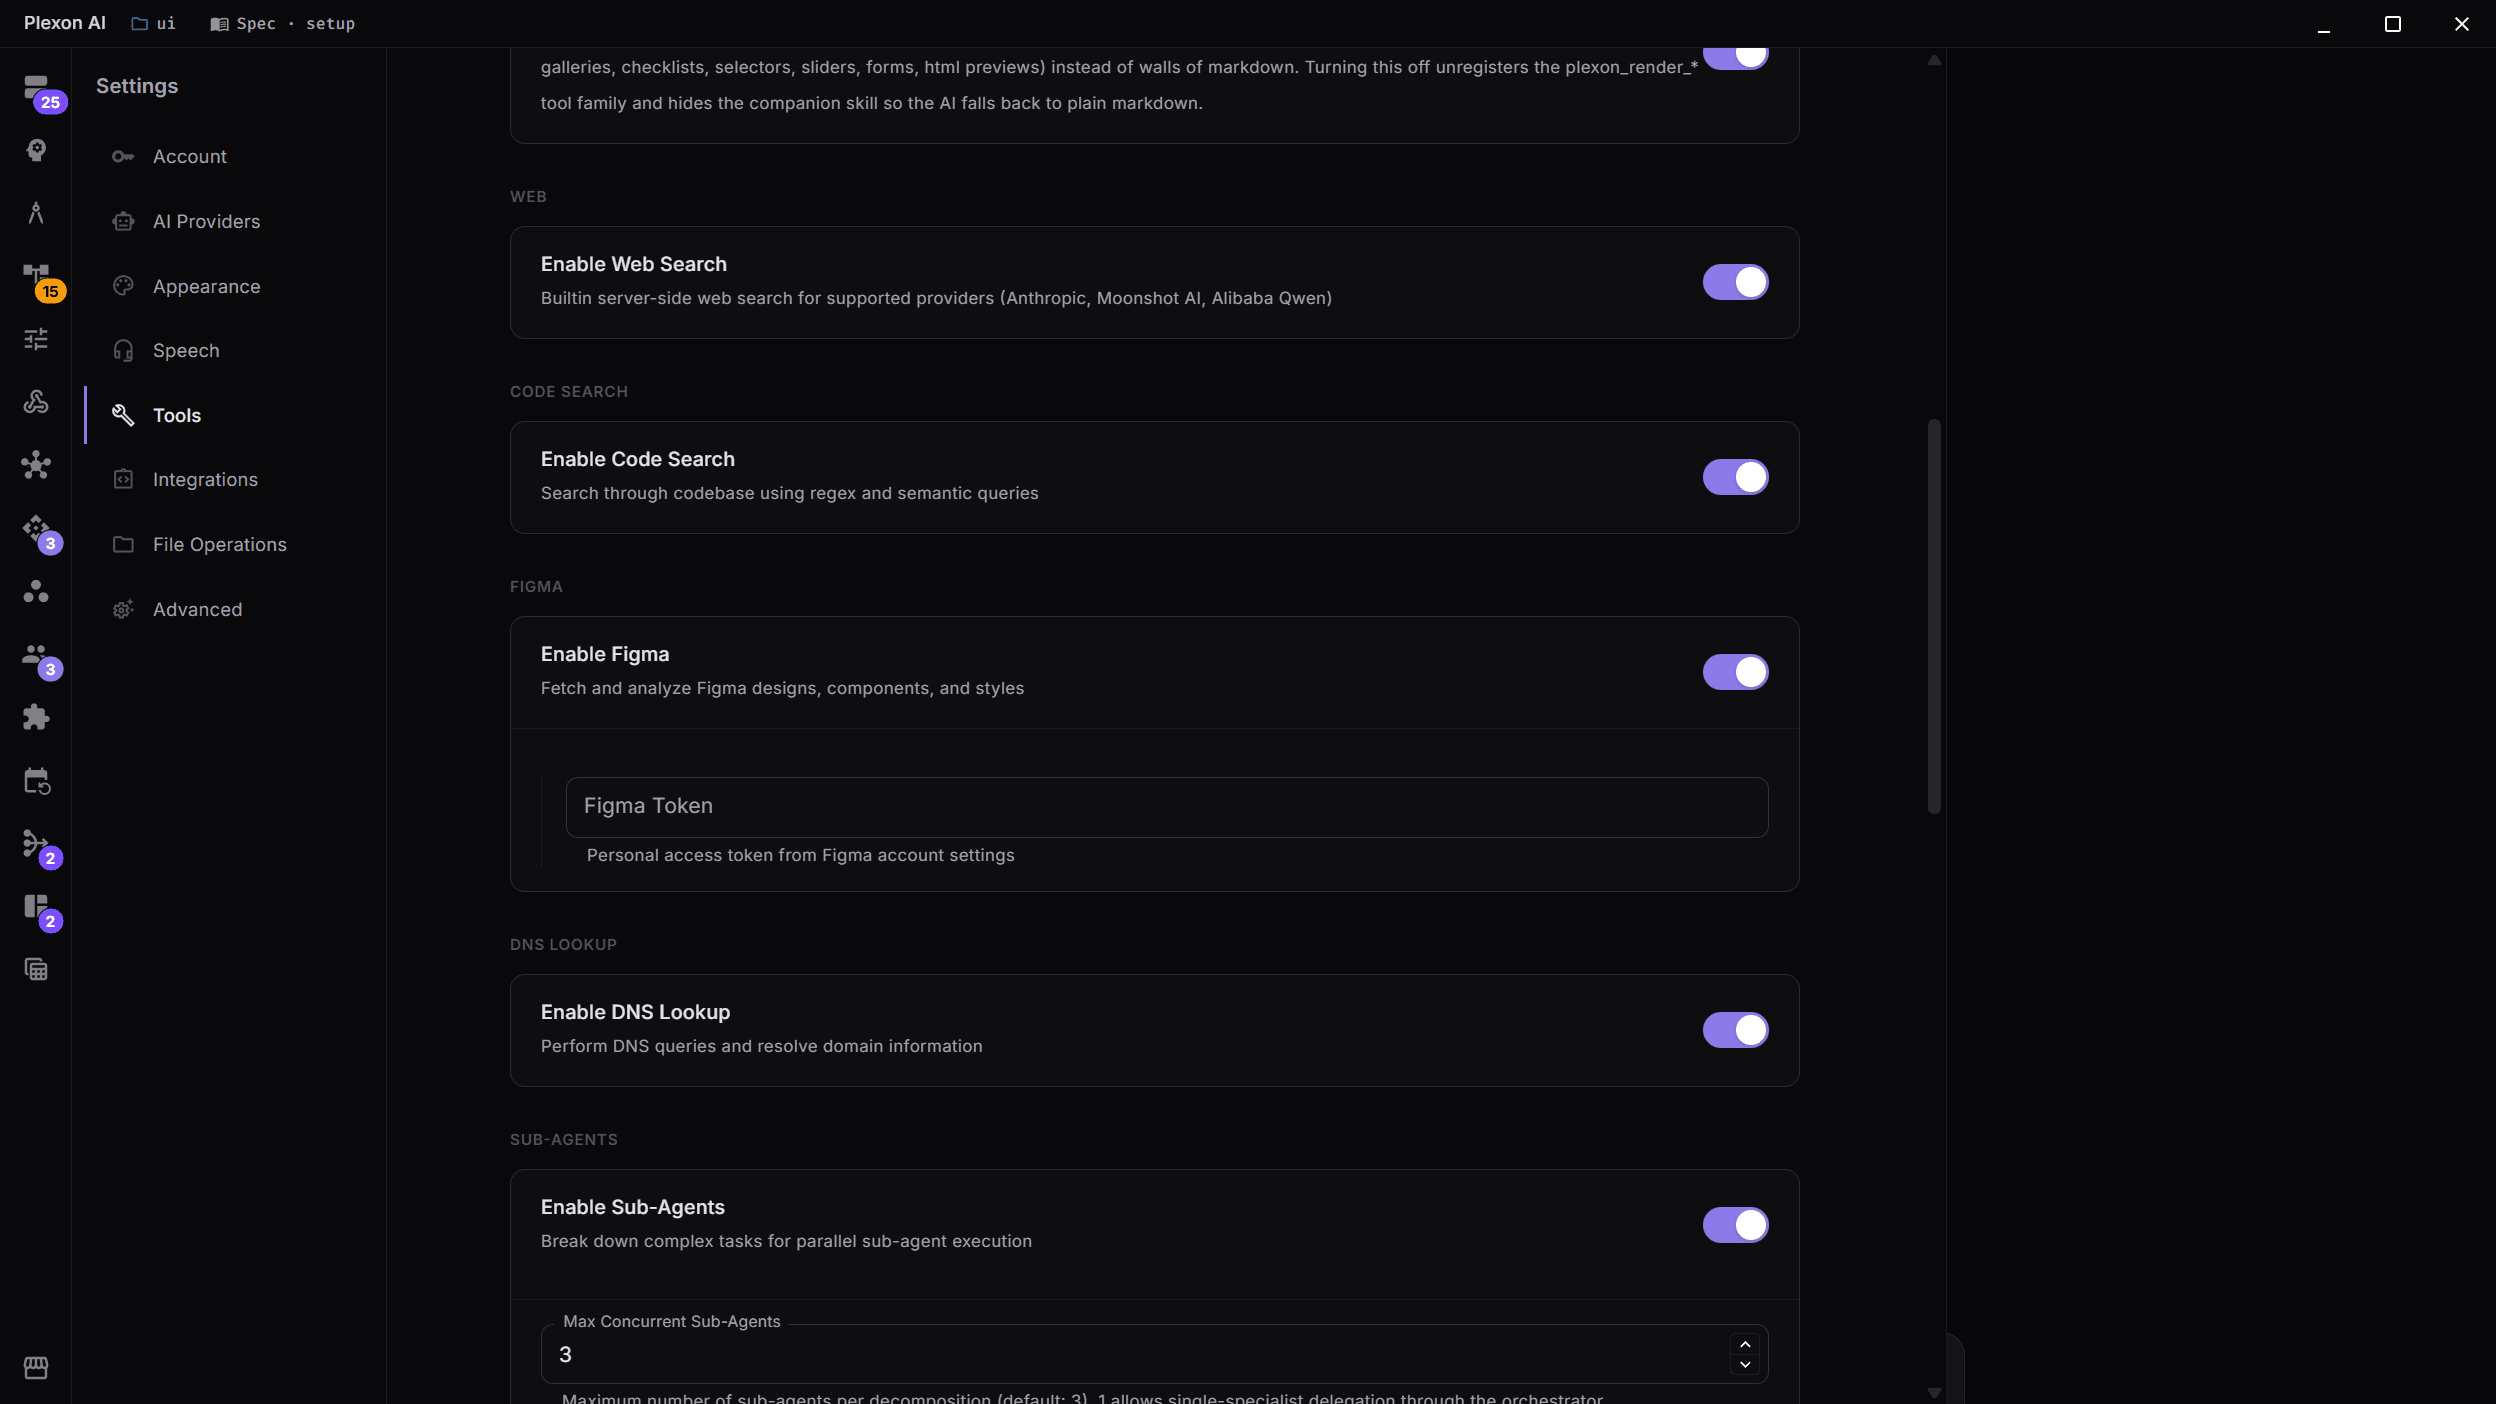This screenshot has height=1404, width=2496.
Task: Decrease Max Concurrent Sub-Agents with the down arrow
Action: tap(1745, 1364)
